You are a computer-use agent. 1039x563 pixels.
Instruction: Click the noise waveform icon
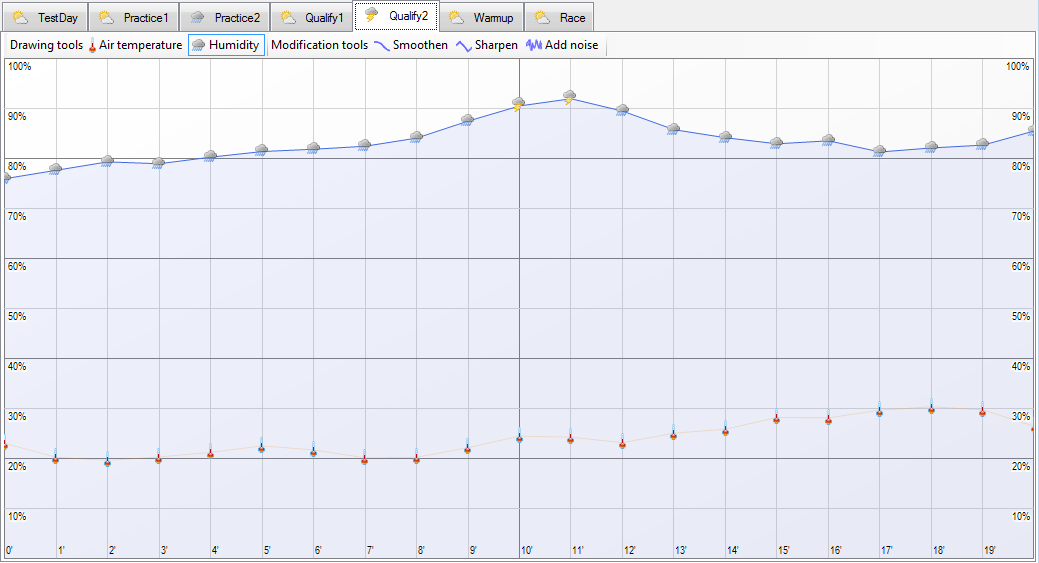(x=534, y=45)
